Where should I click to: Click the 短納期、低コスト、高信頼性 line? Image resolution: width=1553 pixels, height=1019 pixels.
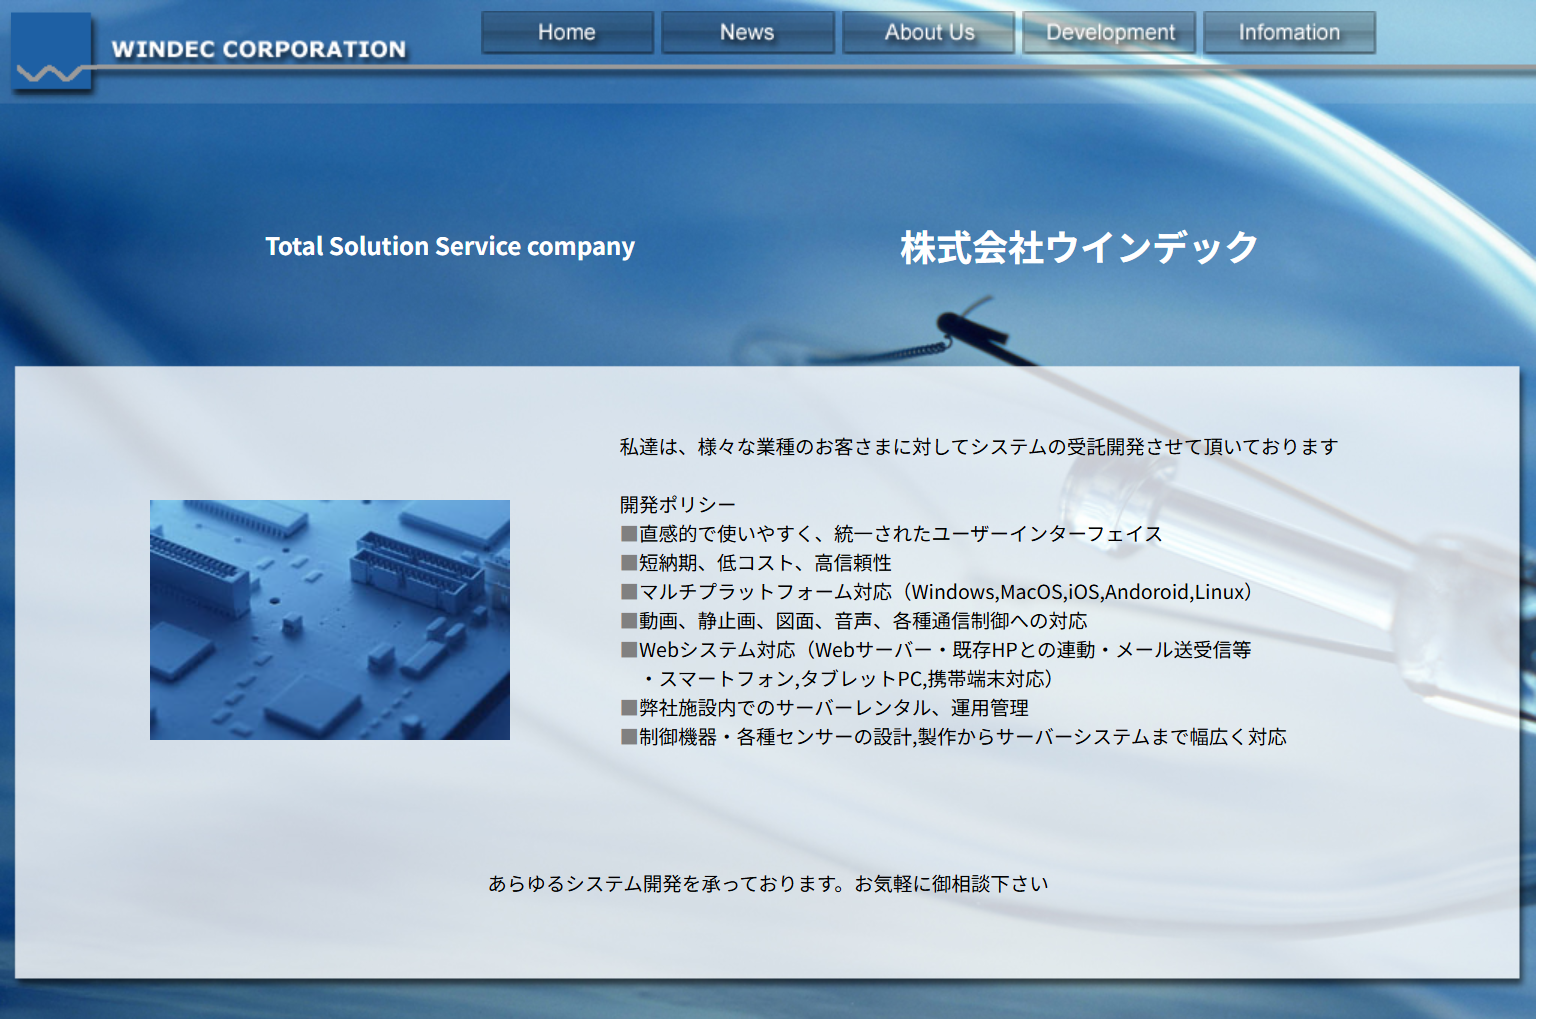[756, 563]
